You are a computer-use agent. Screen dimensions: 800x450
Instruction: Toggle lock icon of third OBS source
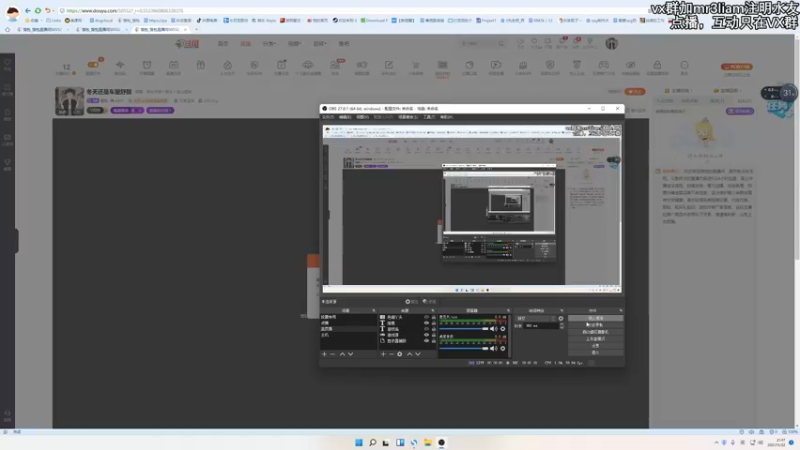[434, 329]
